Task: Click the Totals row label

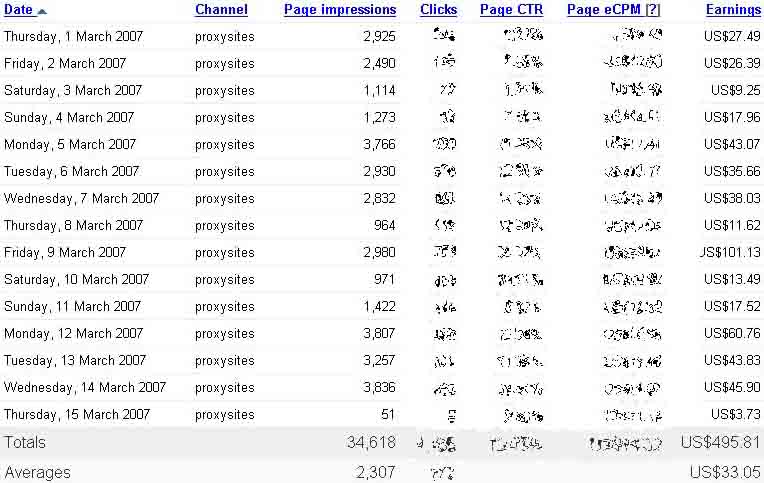Action: tap(25, 442)
